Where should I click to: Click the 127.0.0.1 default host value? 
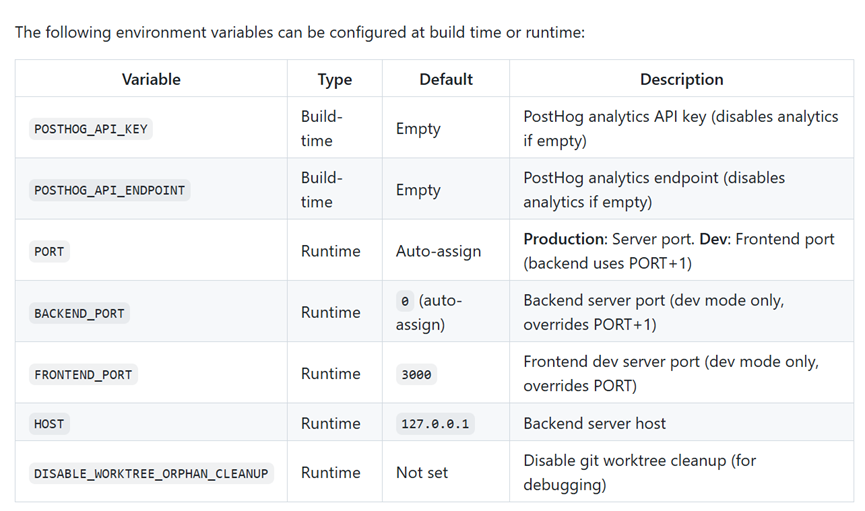click(x=435, y=424)
